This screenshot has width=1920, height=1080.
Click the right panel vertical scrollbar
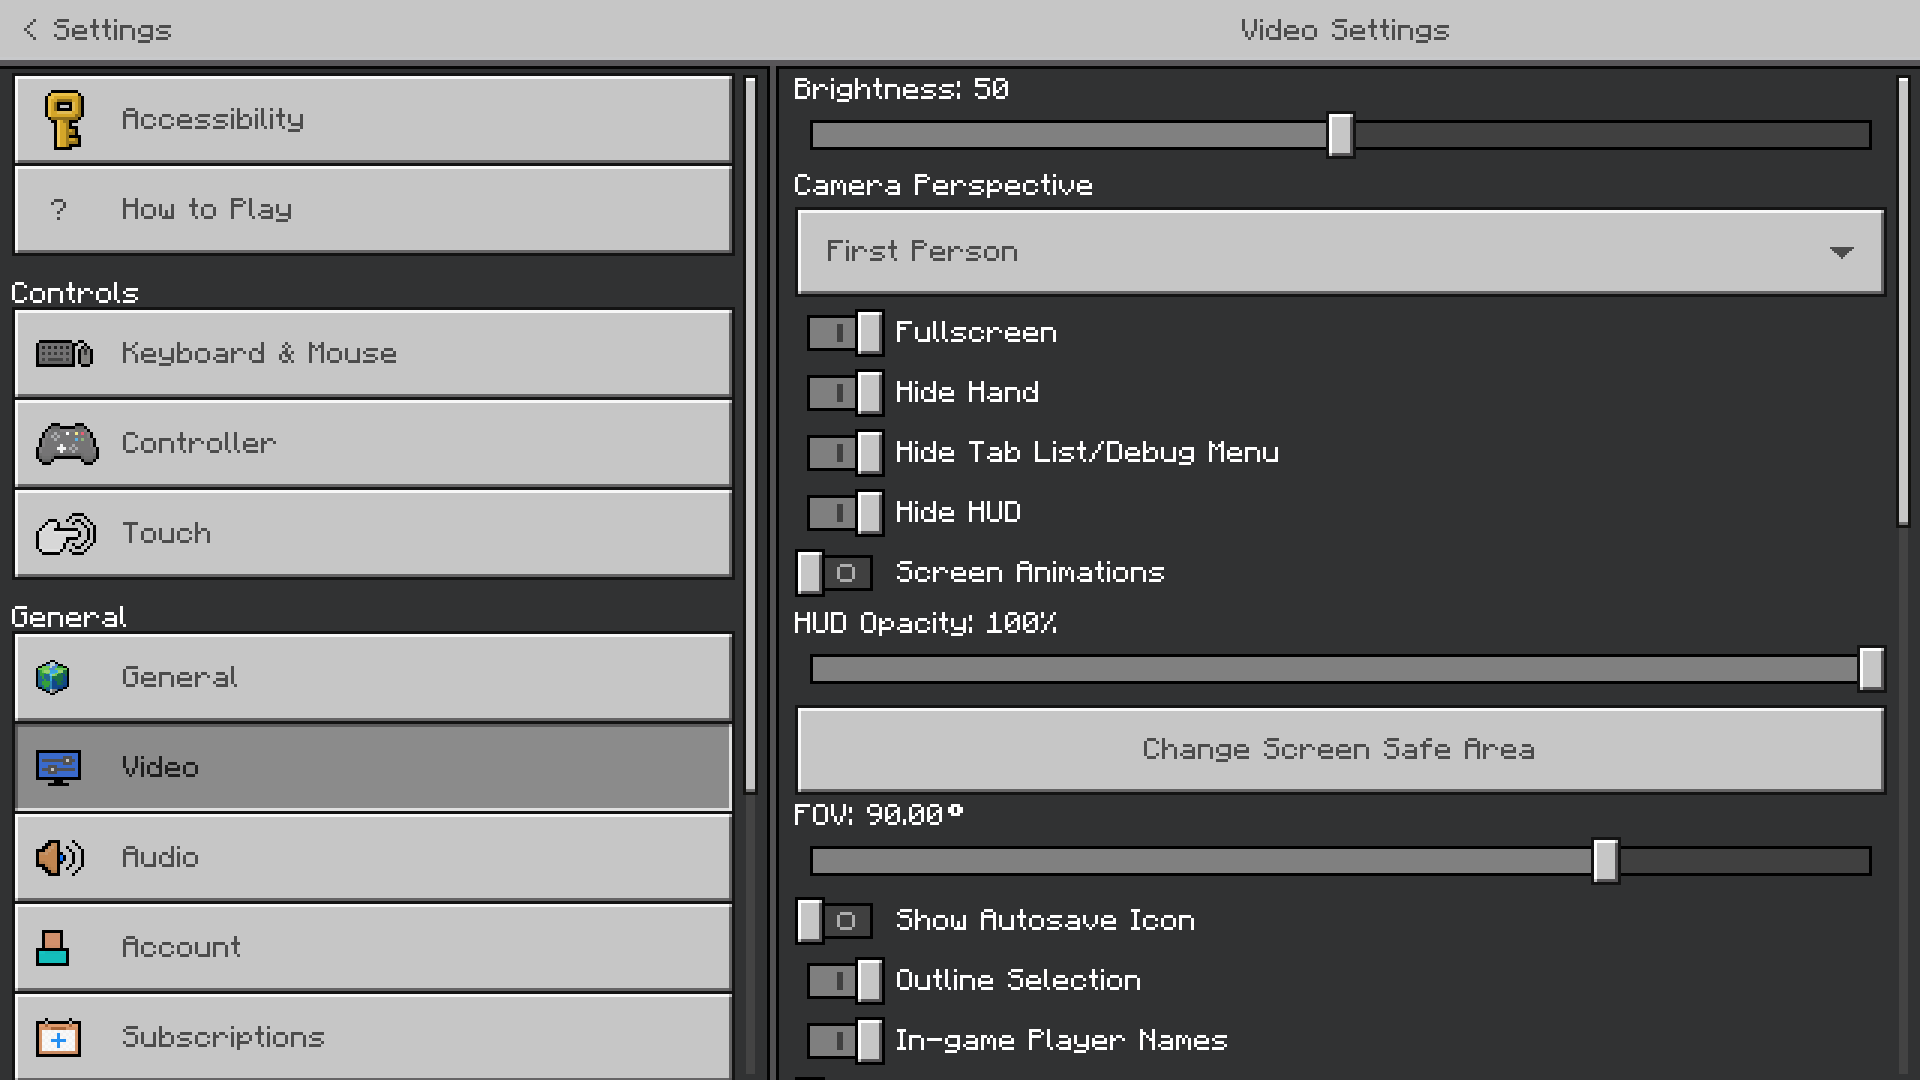coord(1903,300)
